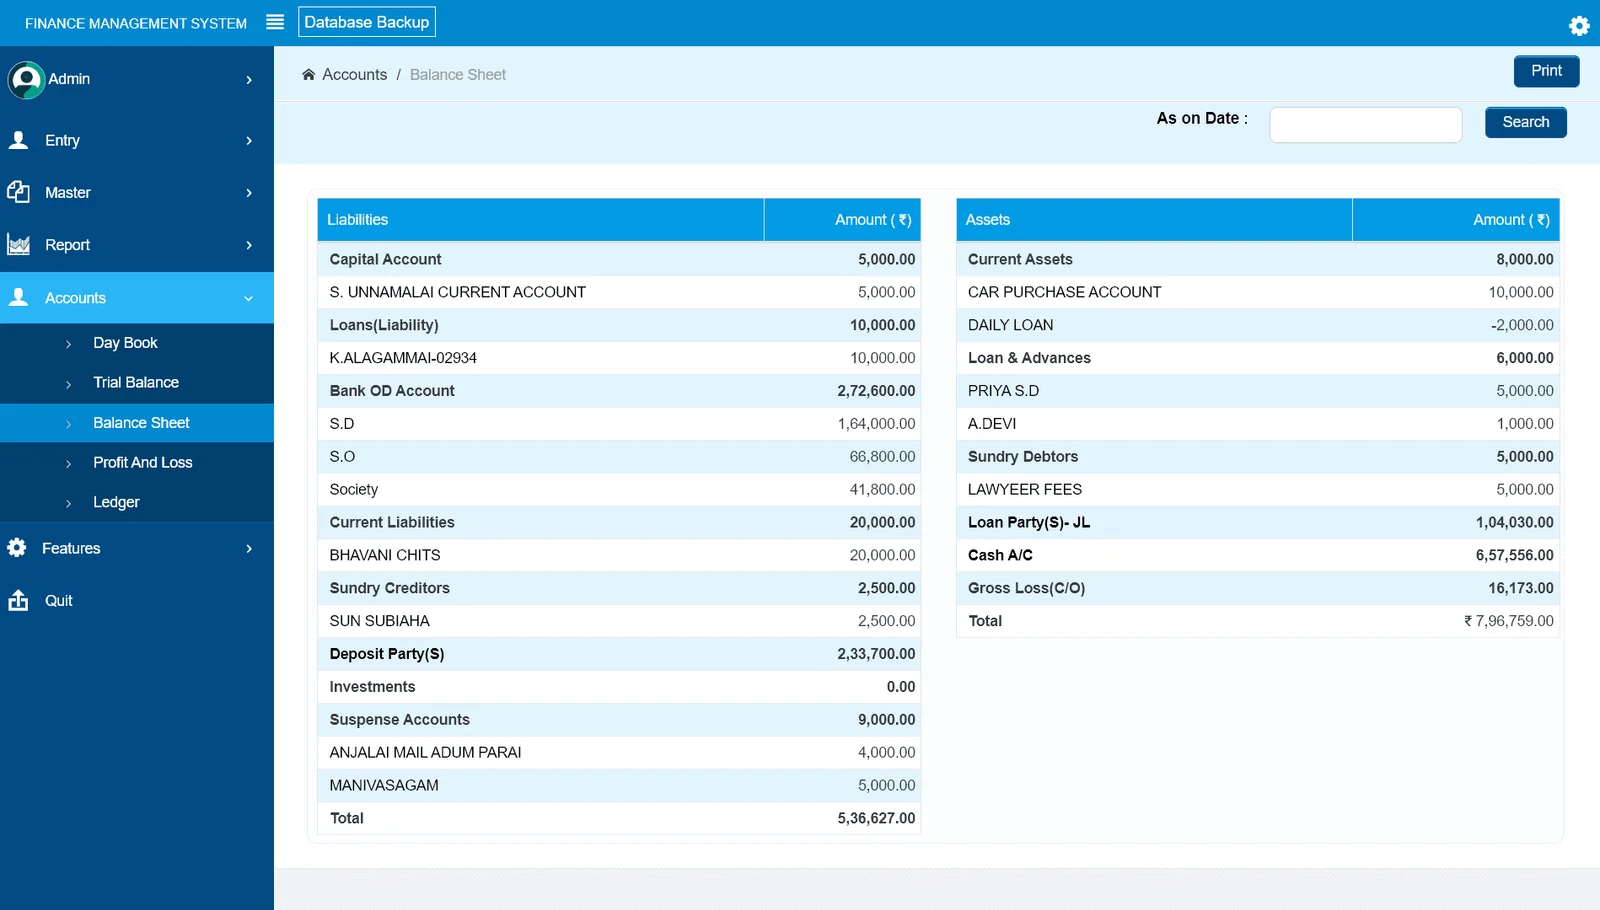
Task: Click the DAILY LOAN entry
Action: tap(1010, 325)
